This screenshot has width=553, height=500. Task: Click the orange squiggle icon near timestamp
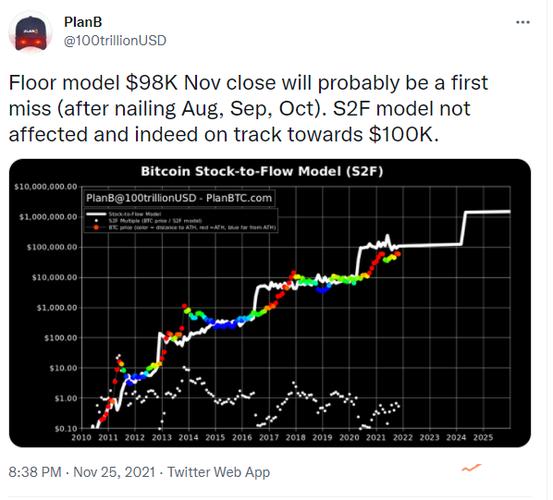pos(471,468)
